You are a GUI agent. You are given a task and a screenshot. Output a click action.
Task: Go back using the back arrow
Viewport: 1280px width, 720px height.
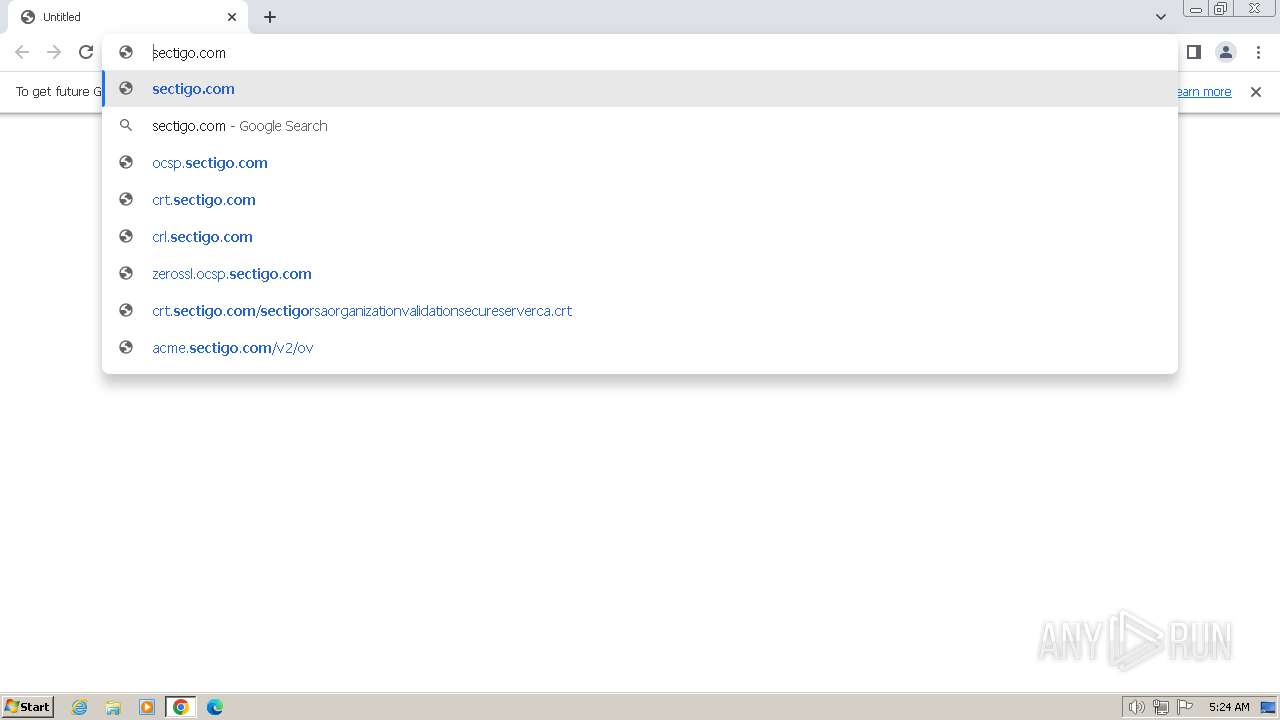coord(22,52)
